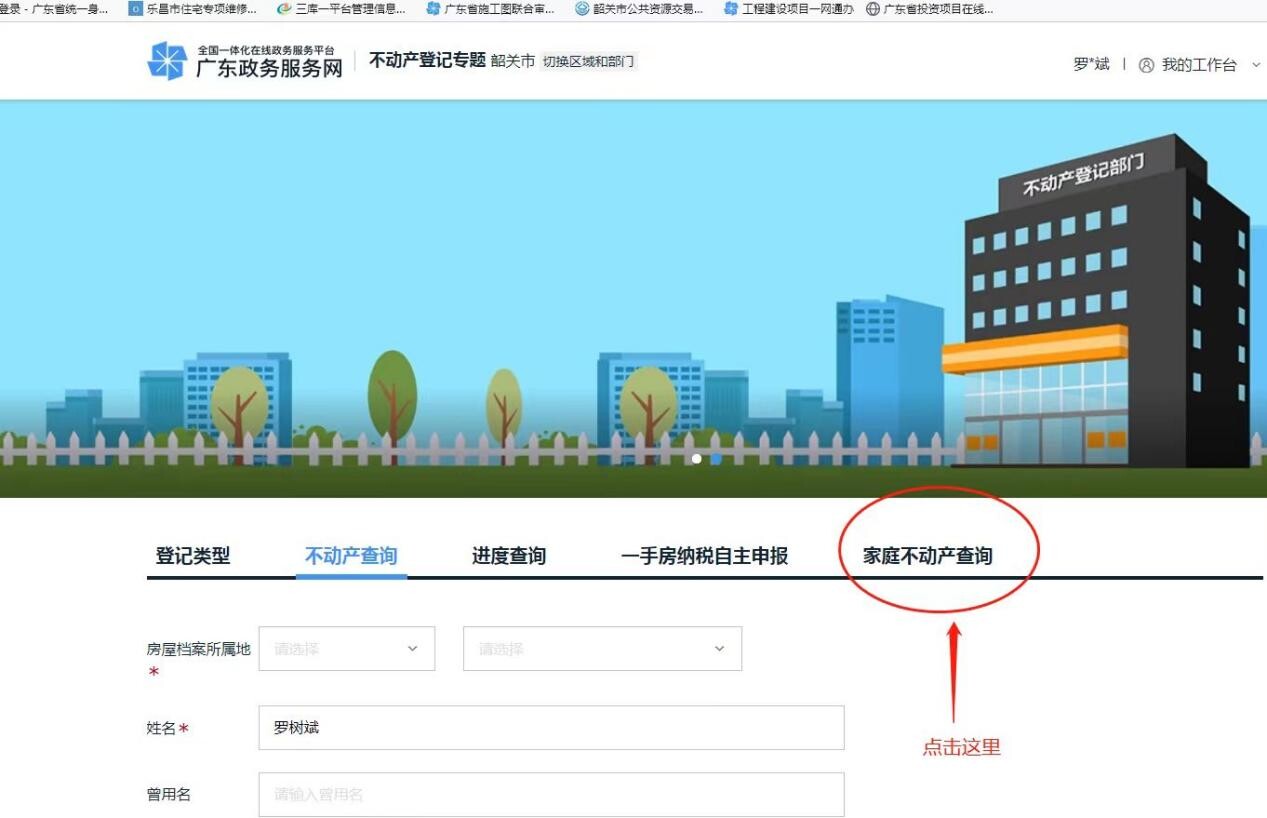Open the second 请选择 dropdown
Screen dimensions: 1267x818
coord(601,648)
